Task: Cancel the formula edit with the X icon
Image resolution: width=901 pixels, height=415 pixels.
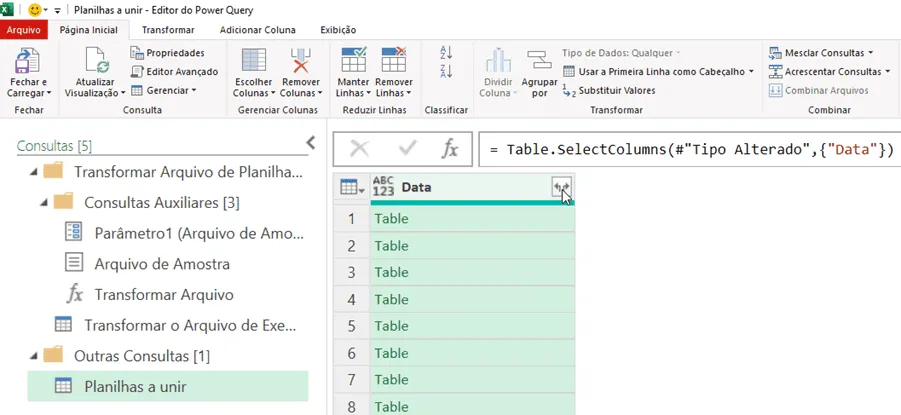Action: pyautogui.click(x=360, y=149)
